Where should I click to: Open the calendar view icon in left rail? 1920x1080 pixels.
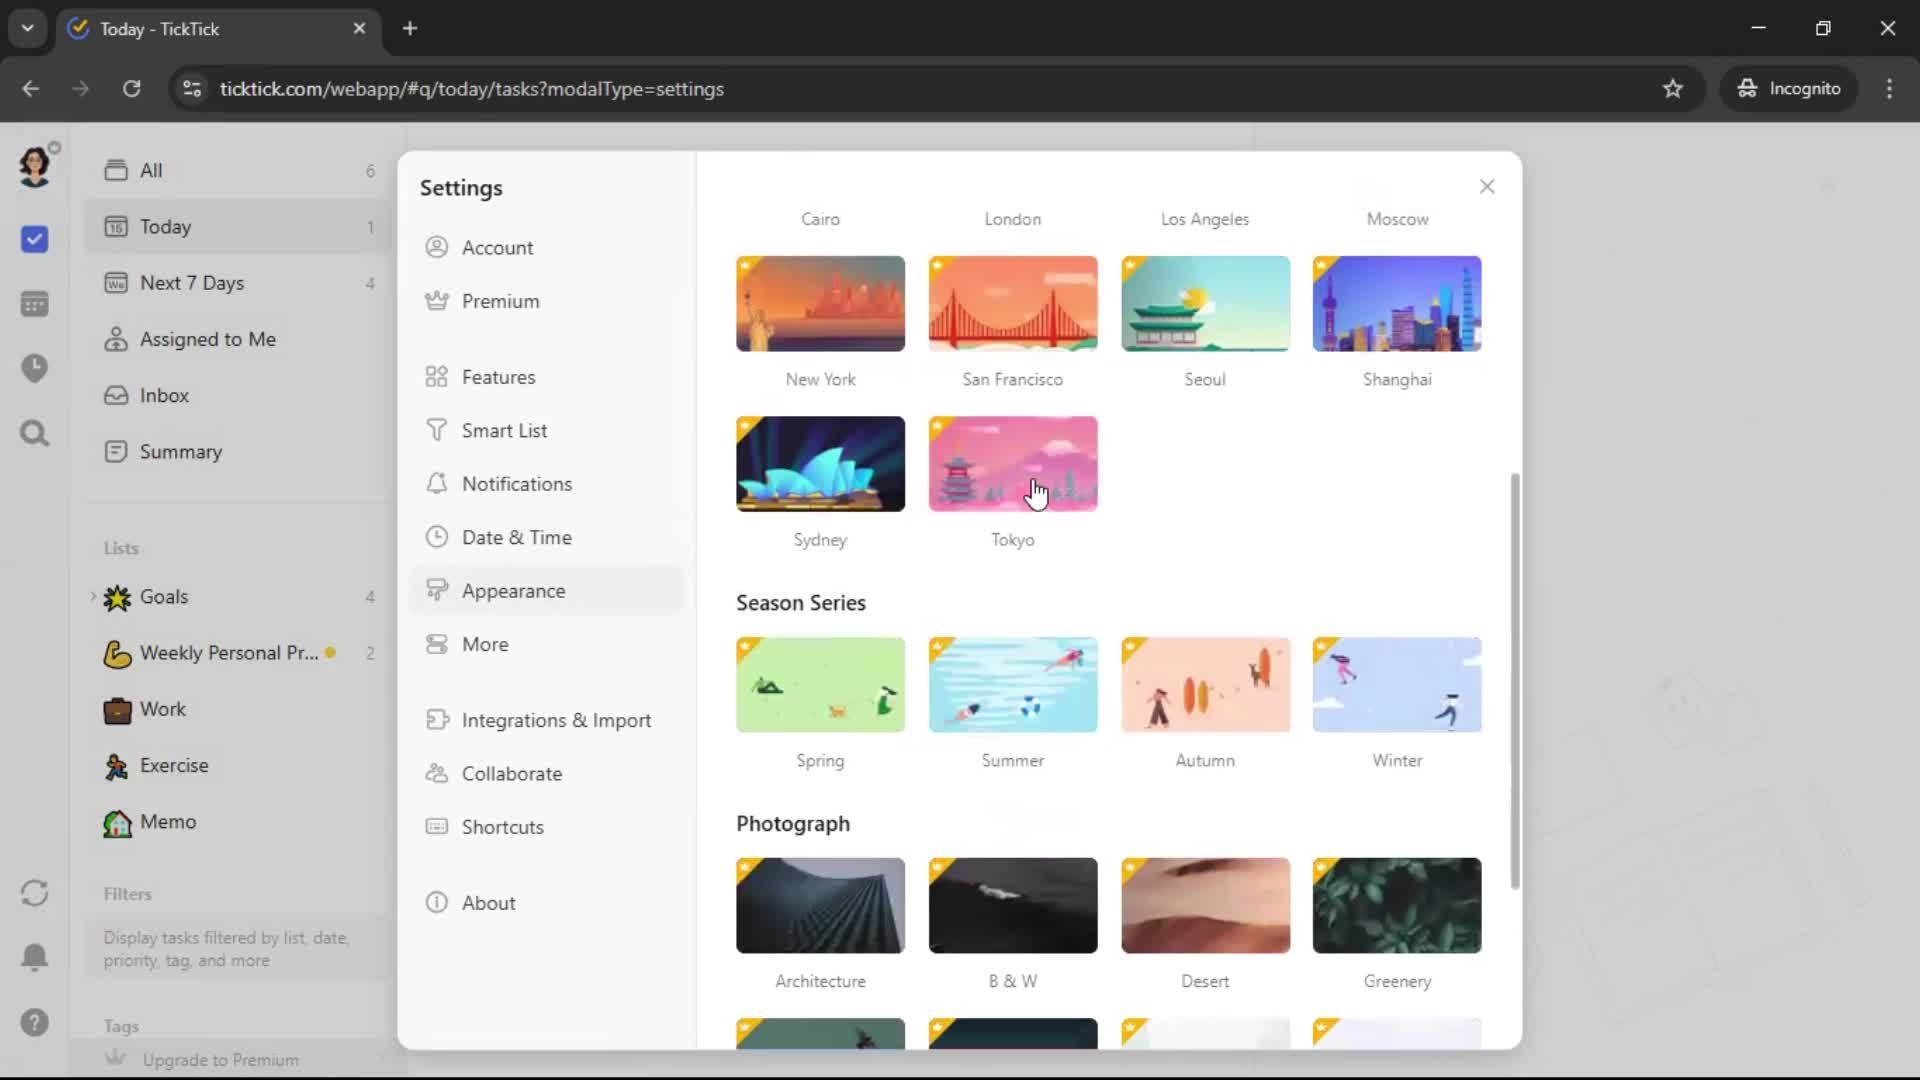click(34, 304)
